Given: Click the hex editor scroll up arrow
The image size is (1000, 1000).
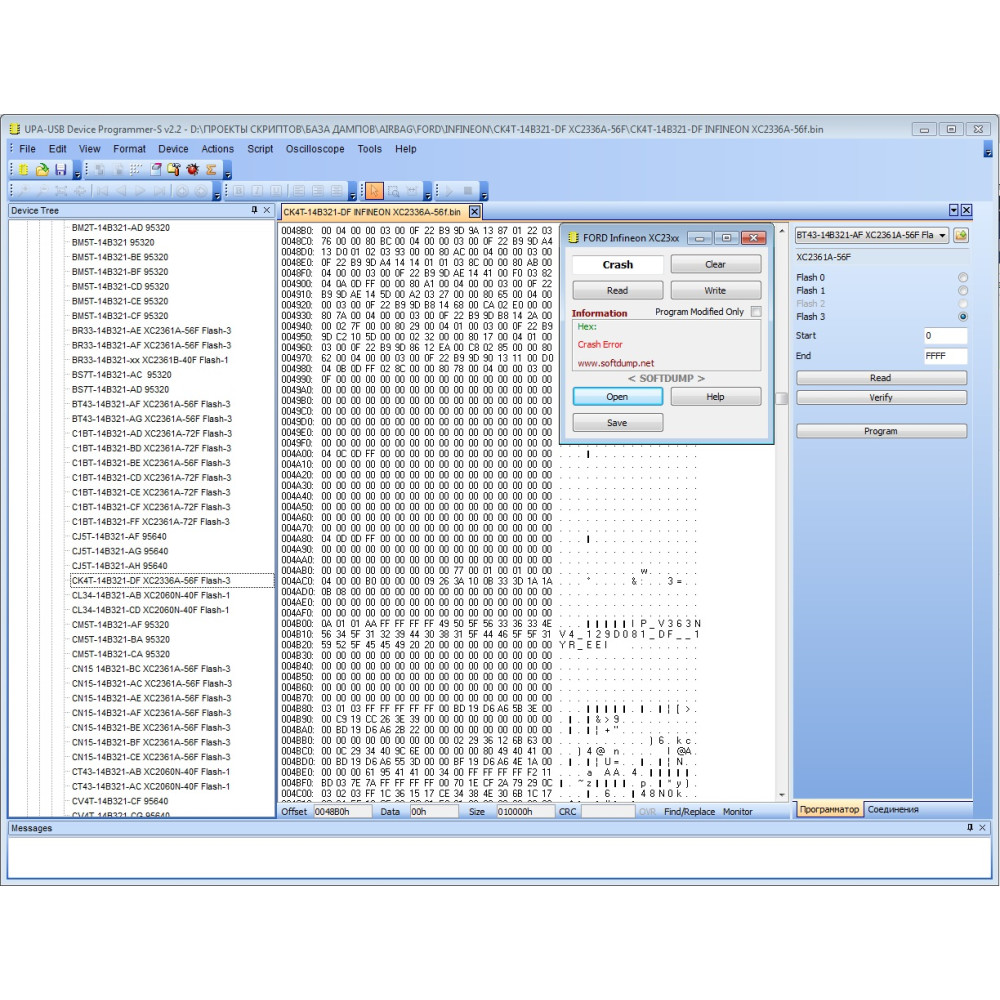Looking at the screenshot, I should point(782,231).
